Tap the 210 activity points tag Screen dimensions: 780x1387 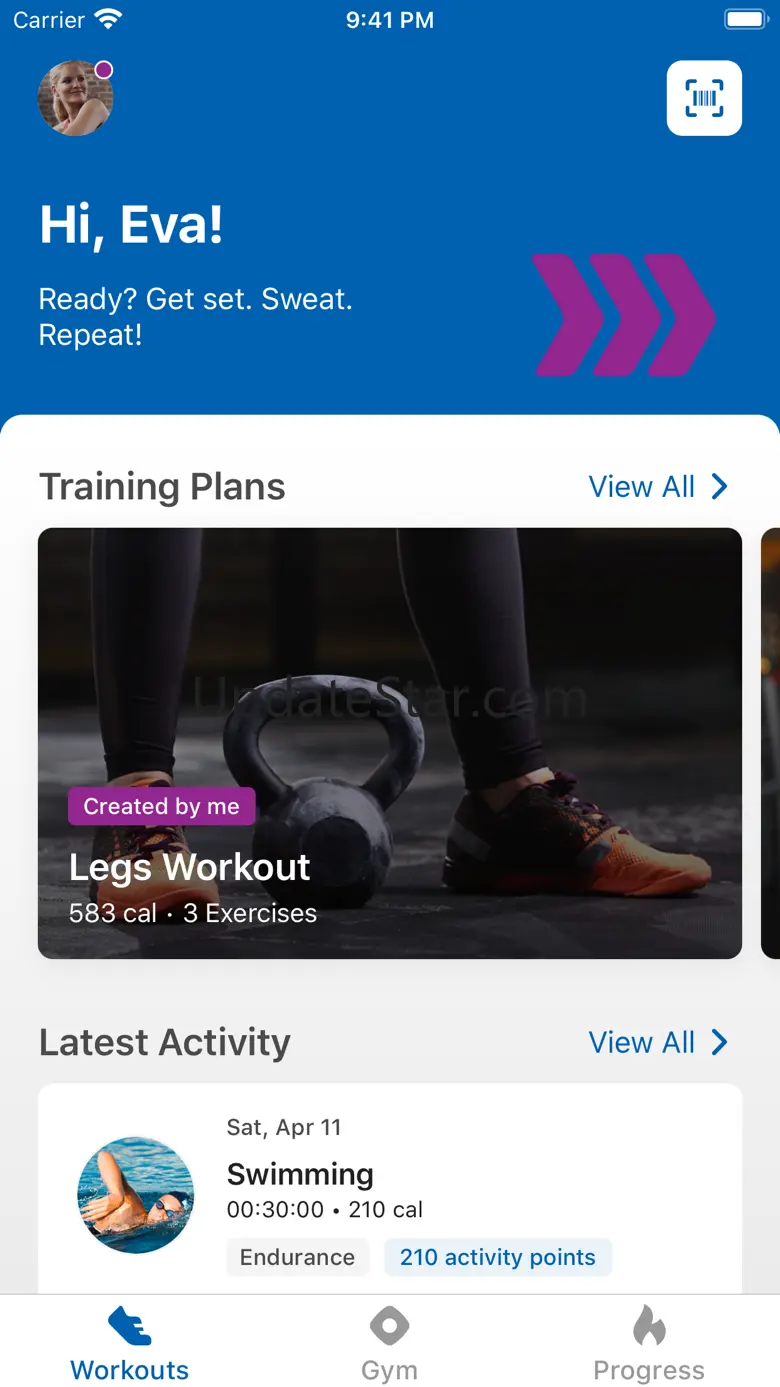498,1257
